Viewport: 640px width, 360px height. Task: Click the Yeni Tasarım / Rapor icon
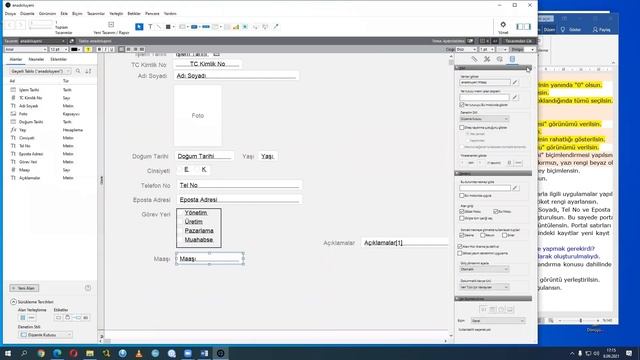(111, 25)
